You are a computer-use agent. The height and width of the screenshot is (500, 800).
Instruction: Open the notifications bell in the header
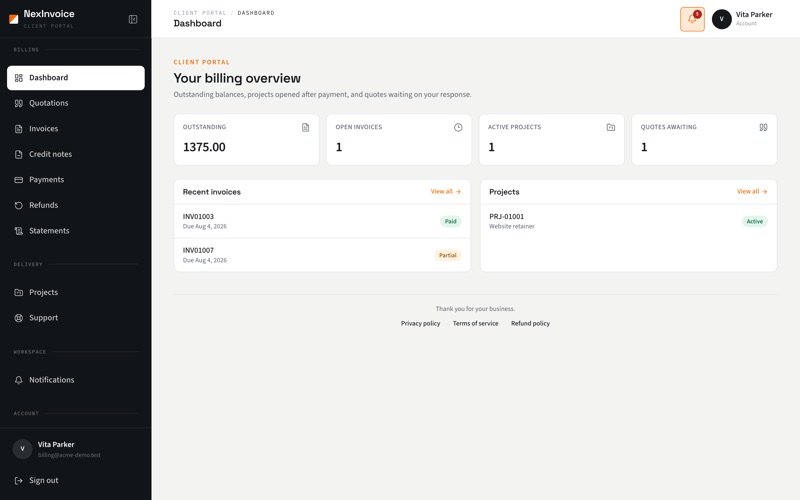[x=692, y=19]
